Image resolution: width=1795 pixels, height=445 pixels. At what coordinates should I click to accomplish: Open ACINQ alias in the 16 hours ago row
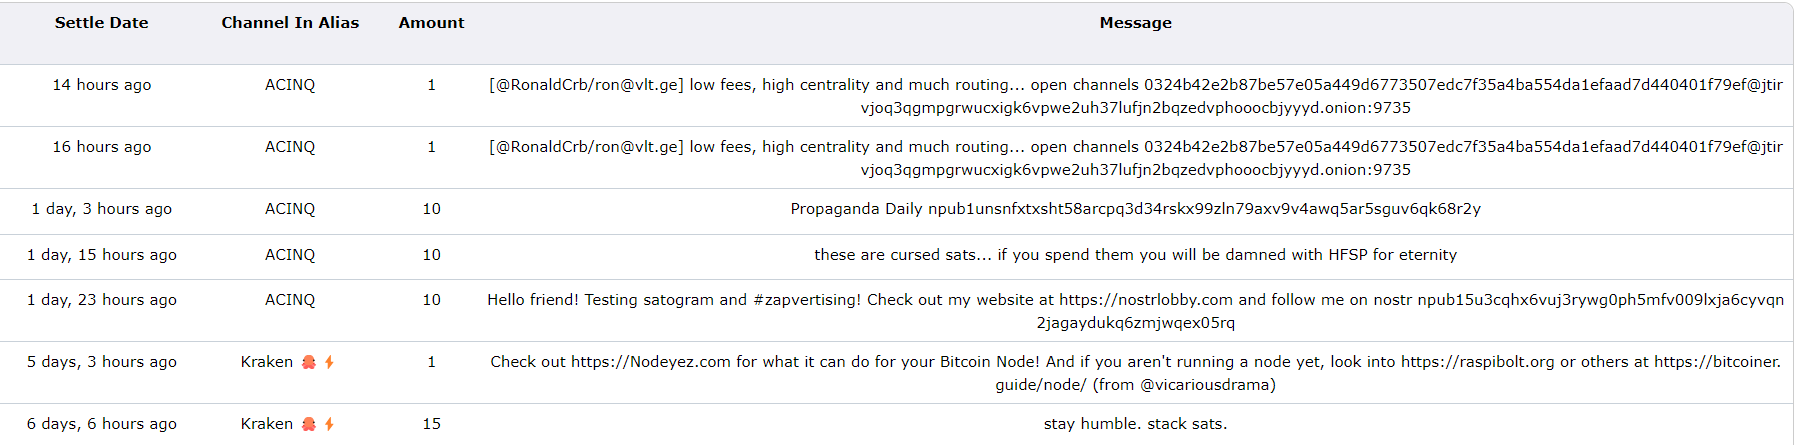point(290,147)
